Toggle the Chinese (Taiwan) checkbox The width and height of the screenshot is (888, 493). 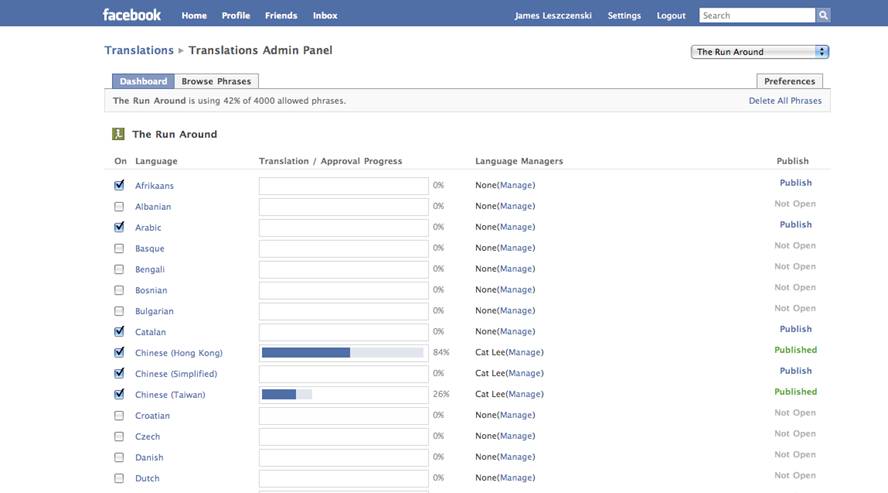[x=119, y=394]
